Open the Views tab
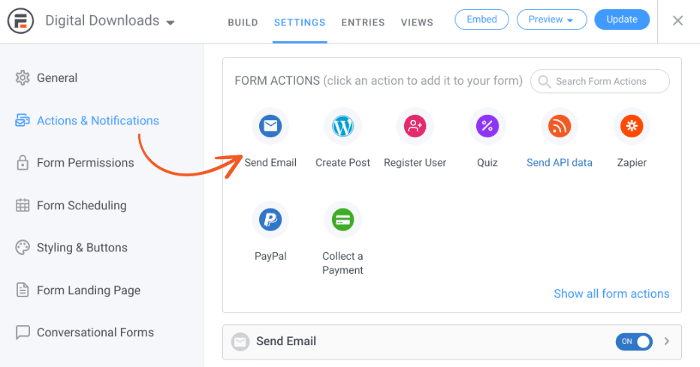 click(x=417, y=22)
